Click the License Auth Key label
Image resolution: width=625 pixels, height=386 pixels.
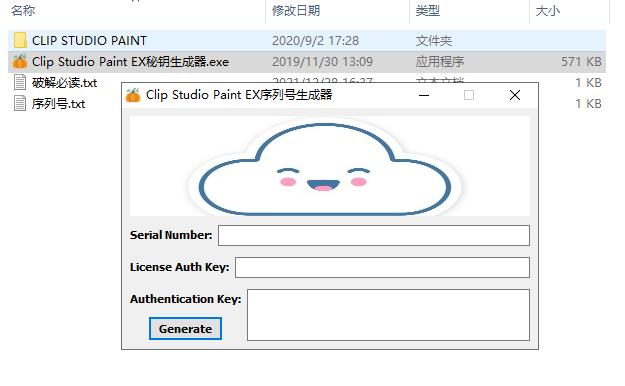coord(180,267)
